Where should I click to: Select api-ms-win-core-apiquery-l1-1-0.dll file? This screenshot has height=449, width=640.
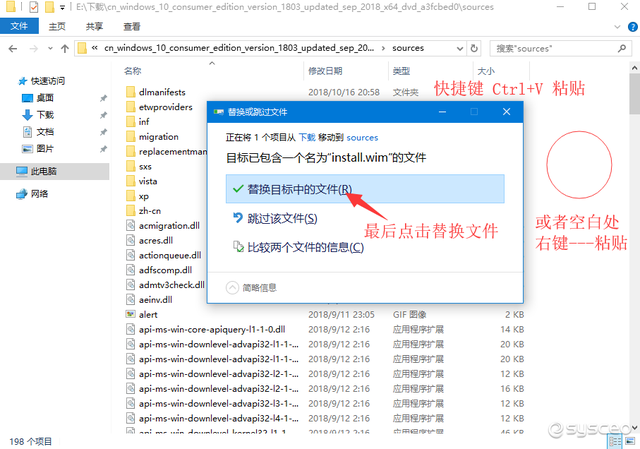[x=212, y=329]
